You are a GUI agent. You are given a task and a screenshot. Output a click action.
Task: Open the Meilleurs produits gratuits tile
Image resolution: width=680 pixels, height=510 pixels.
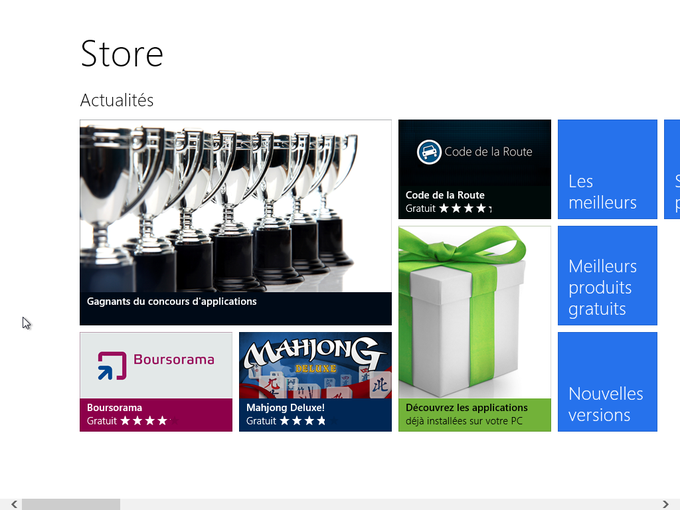607,275
